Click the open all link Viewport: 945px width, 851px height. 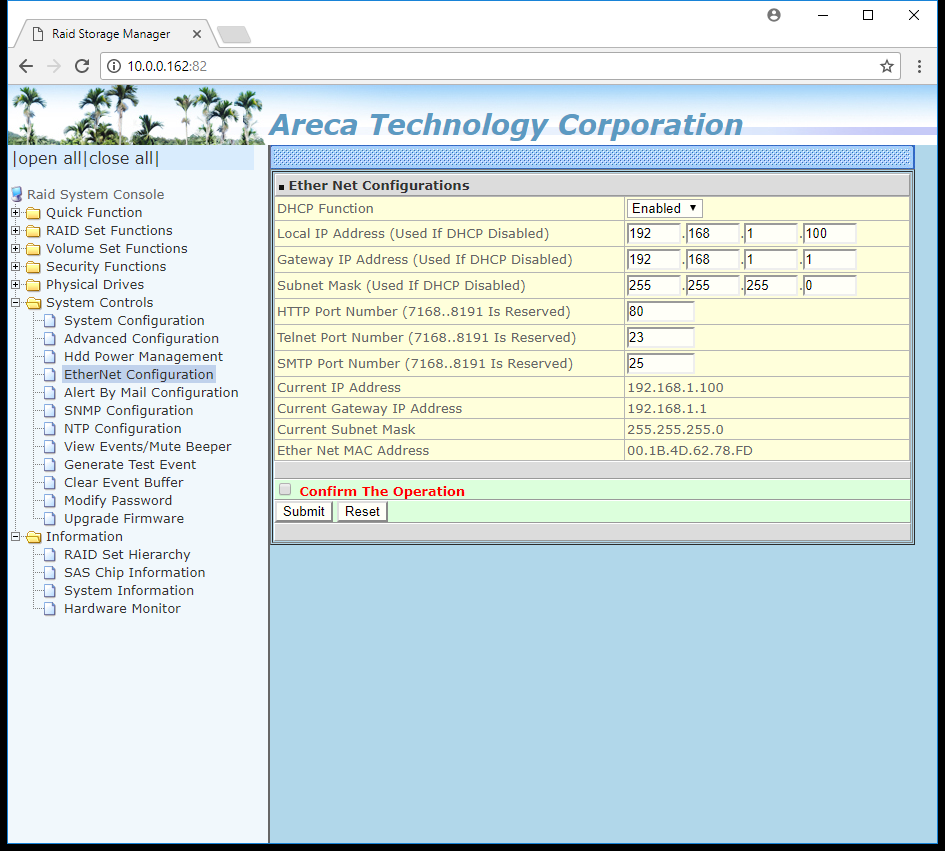[49, 159]
